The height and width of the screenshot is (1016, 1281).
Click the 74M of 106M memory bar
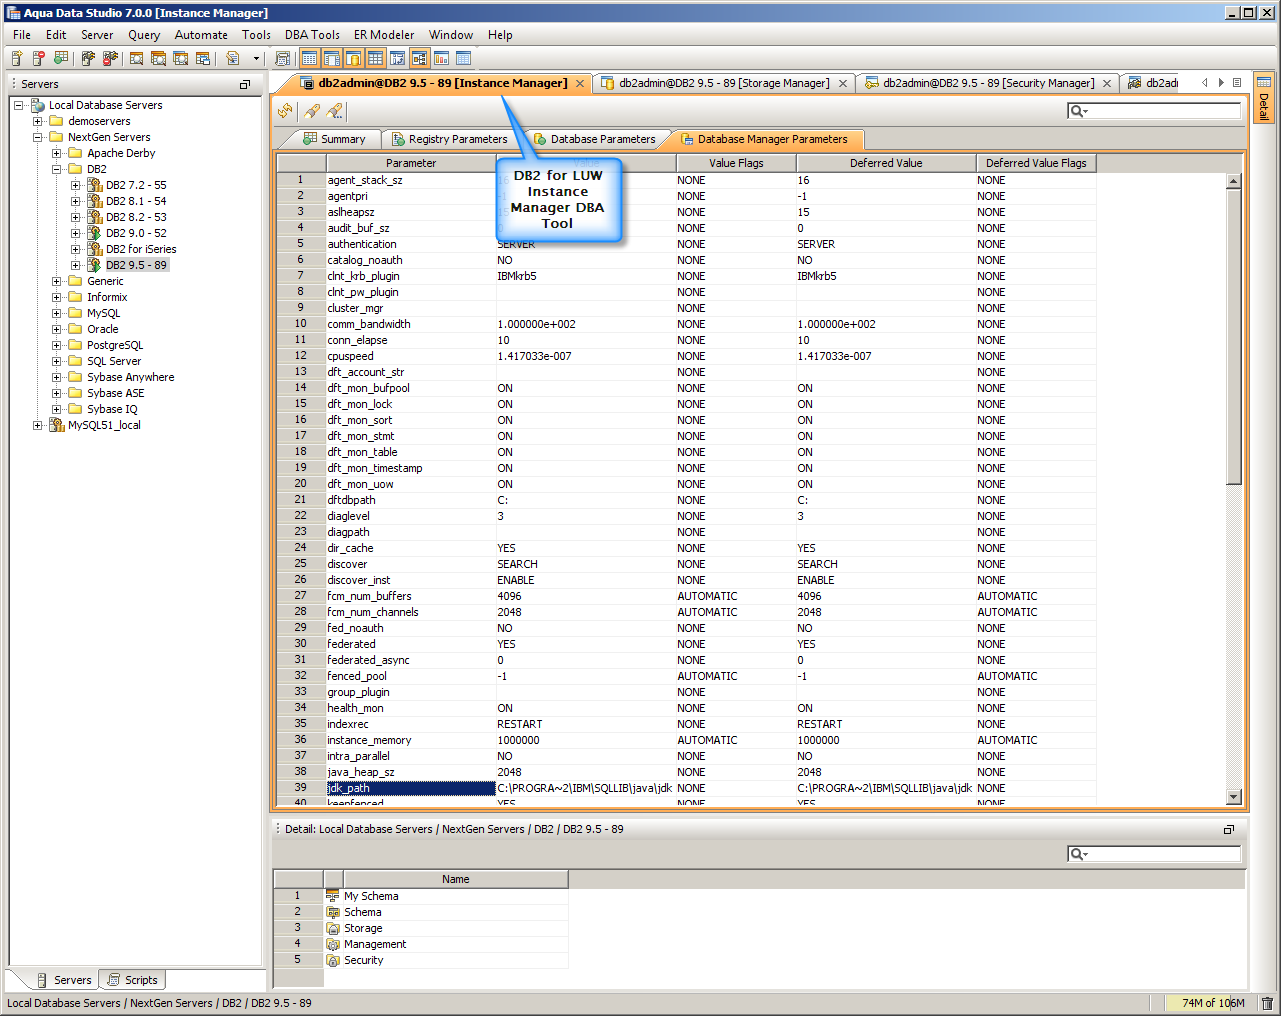tap(1210, 1003)
